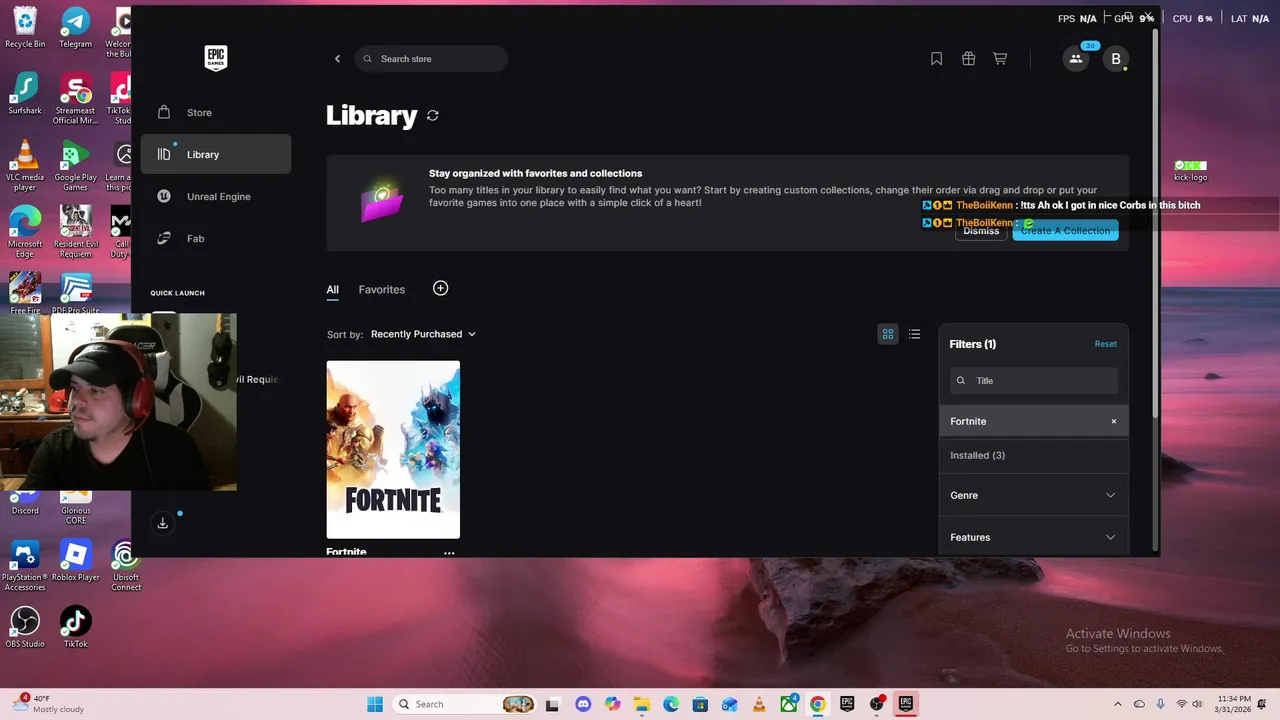The width and height of the screenshot is (1280, 720).
Task: Click the Windows Start button
Action: pos(375,704)
